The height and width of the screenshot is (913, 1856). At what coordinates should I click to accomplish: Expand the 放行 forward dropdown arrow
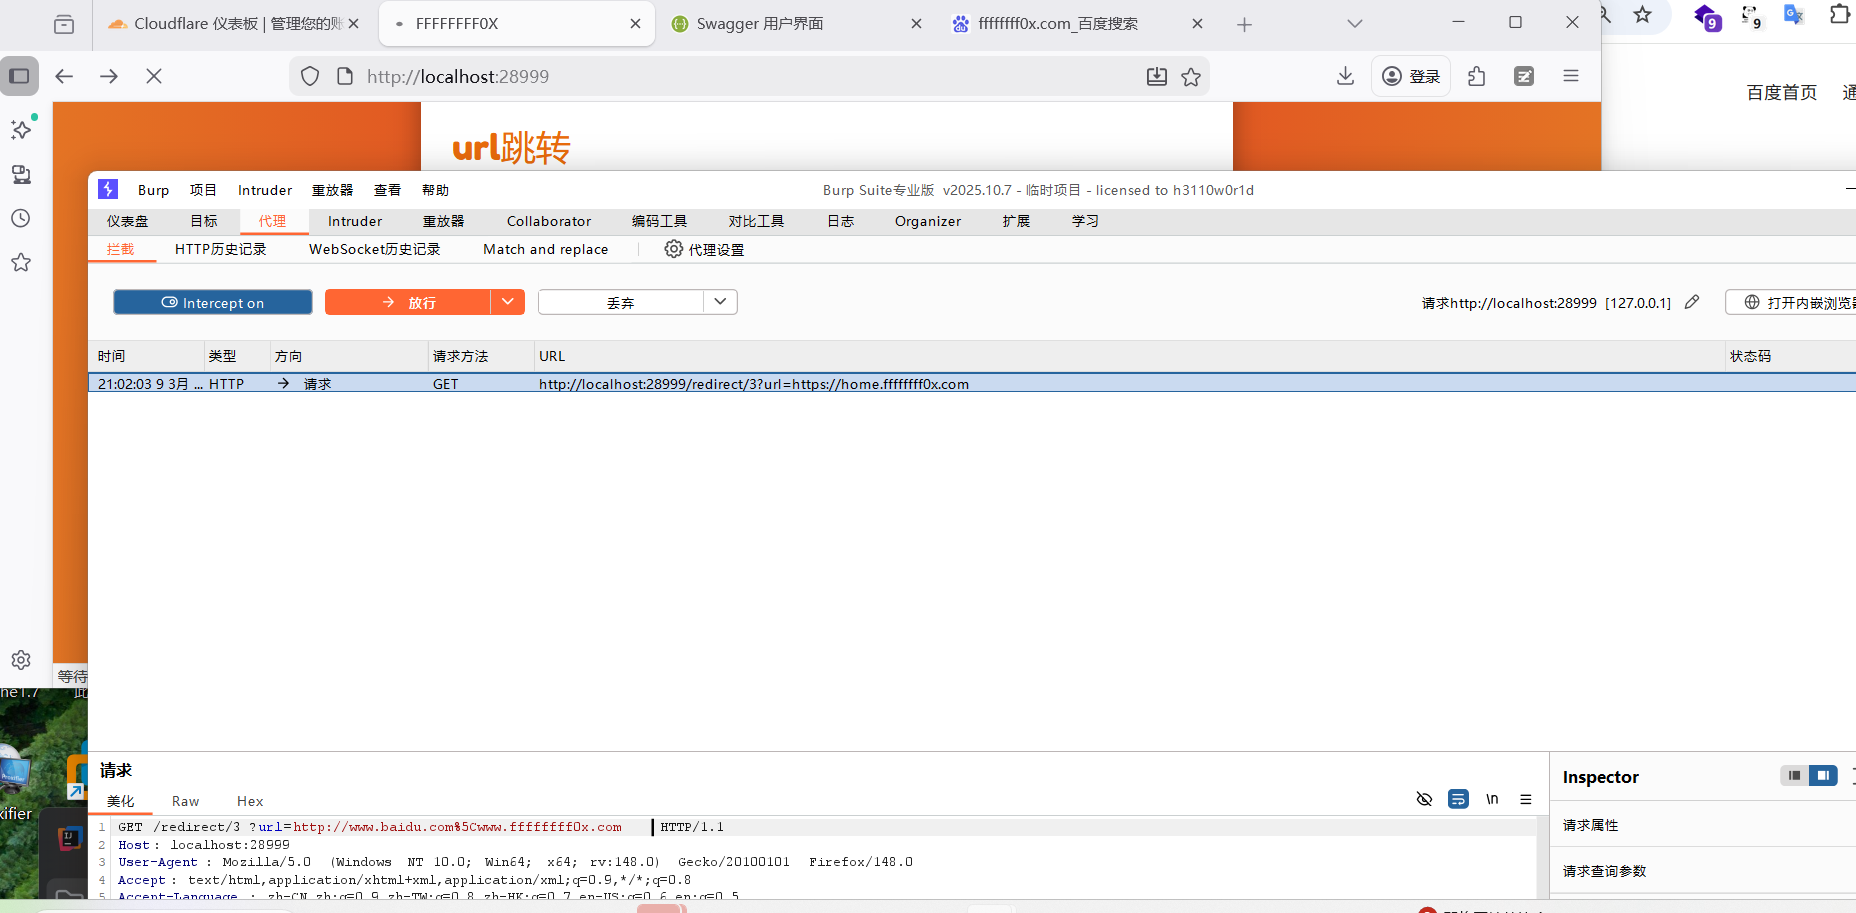(x=508, y=302)
